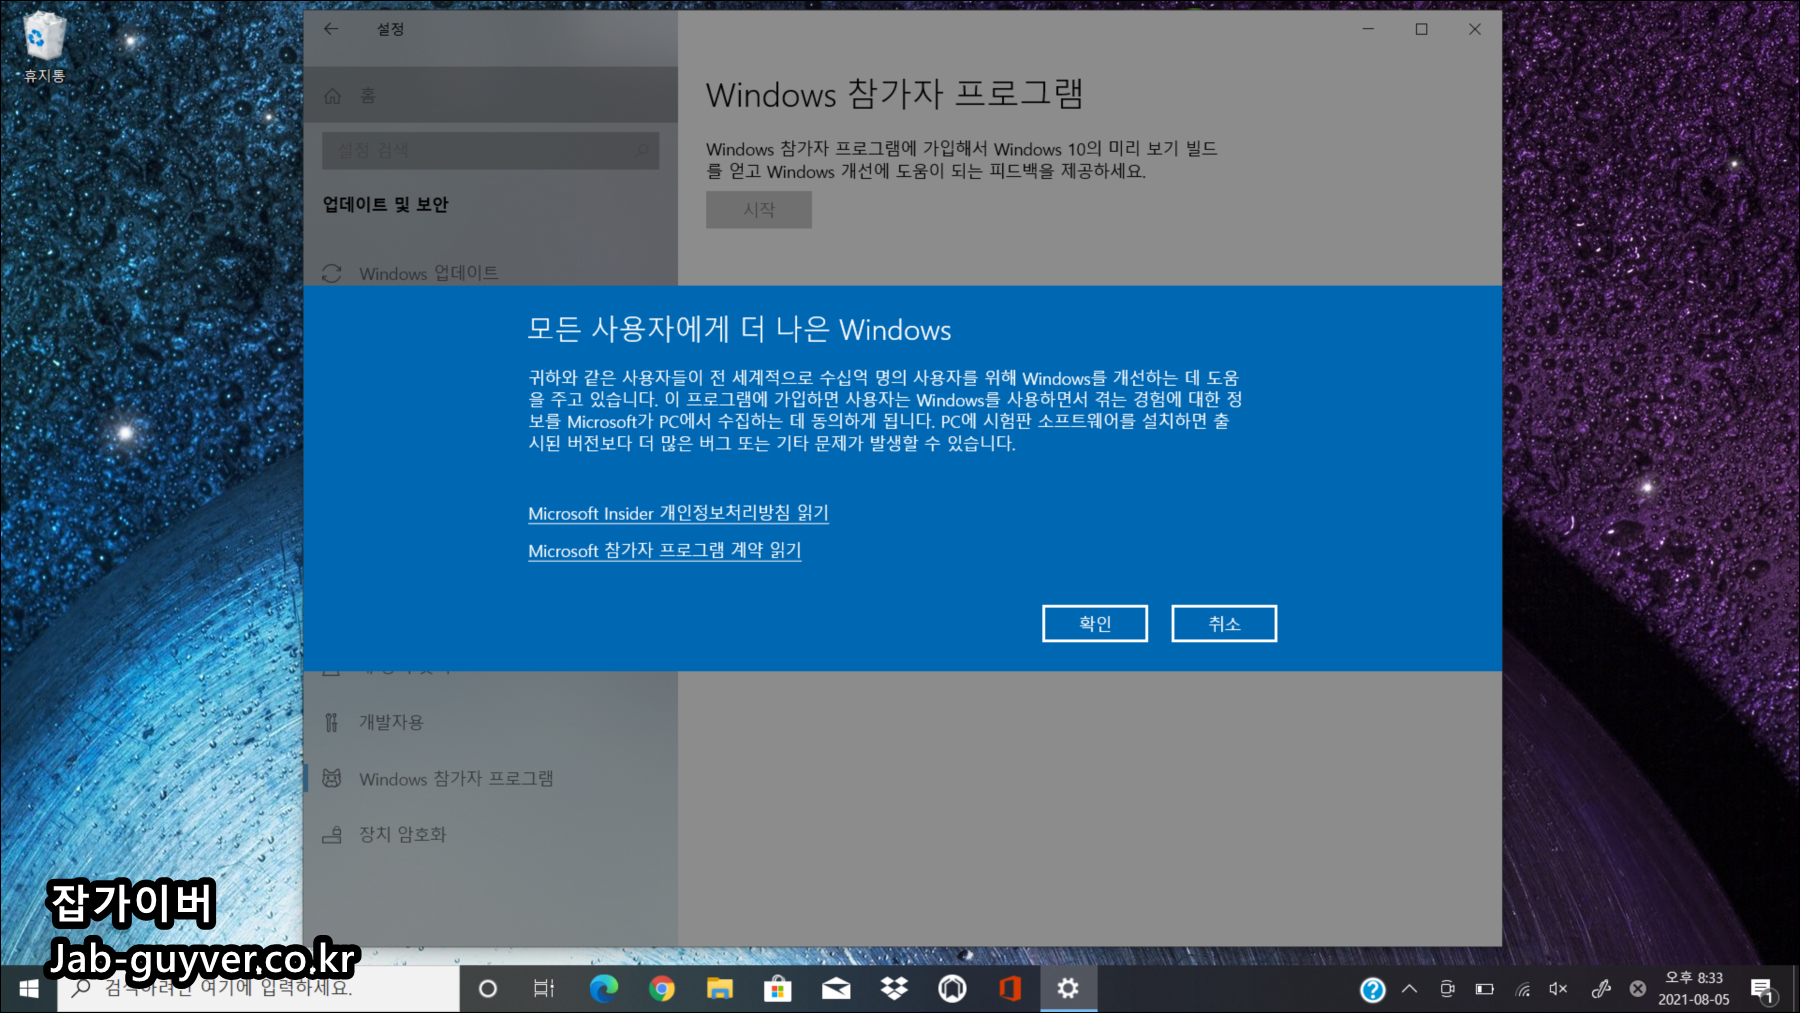Click the magnifier icon in 설정 검색 box
1800x1013 pixels.
(641, 151)
